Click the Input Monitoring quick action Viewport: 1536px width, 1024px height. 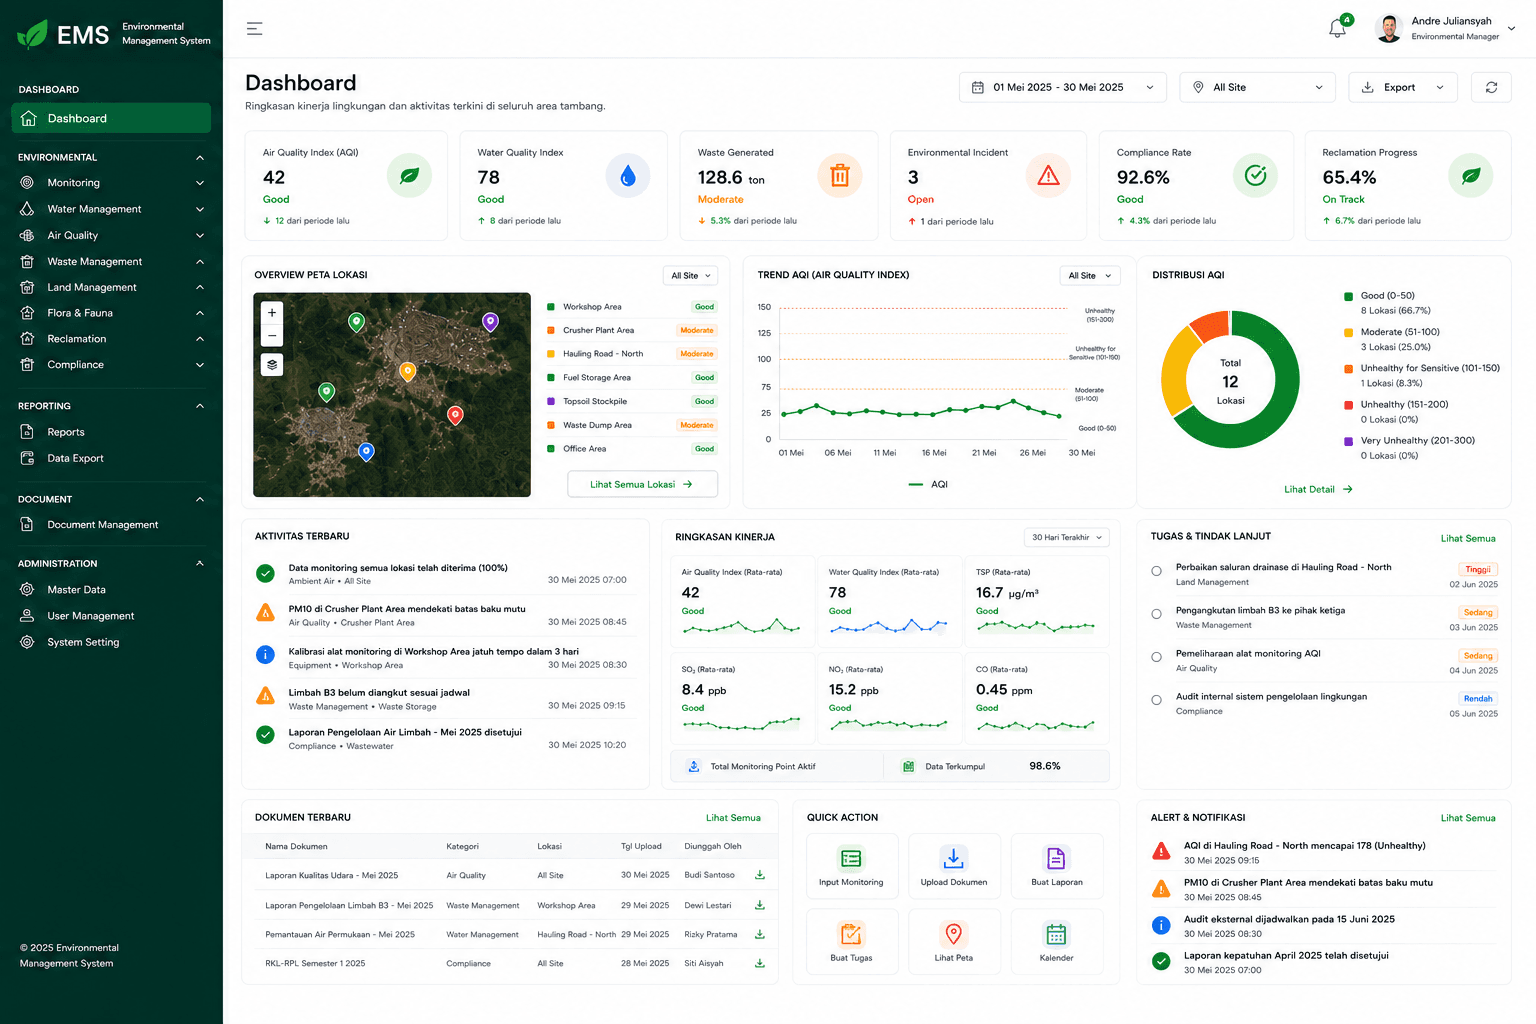pyautogui.click(x=851, y=866)
